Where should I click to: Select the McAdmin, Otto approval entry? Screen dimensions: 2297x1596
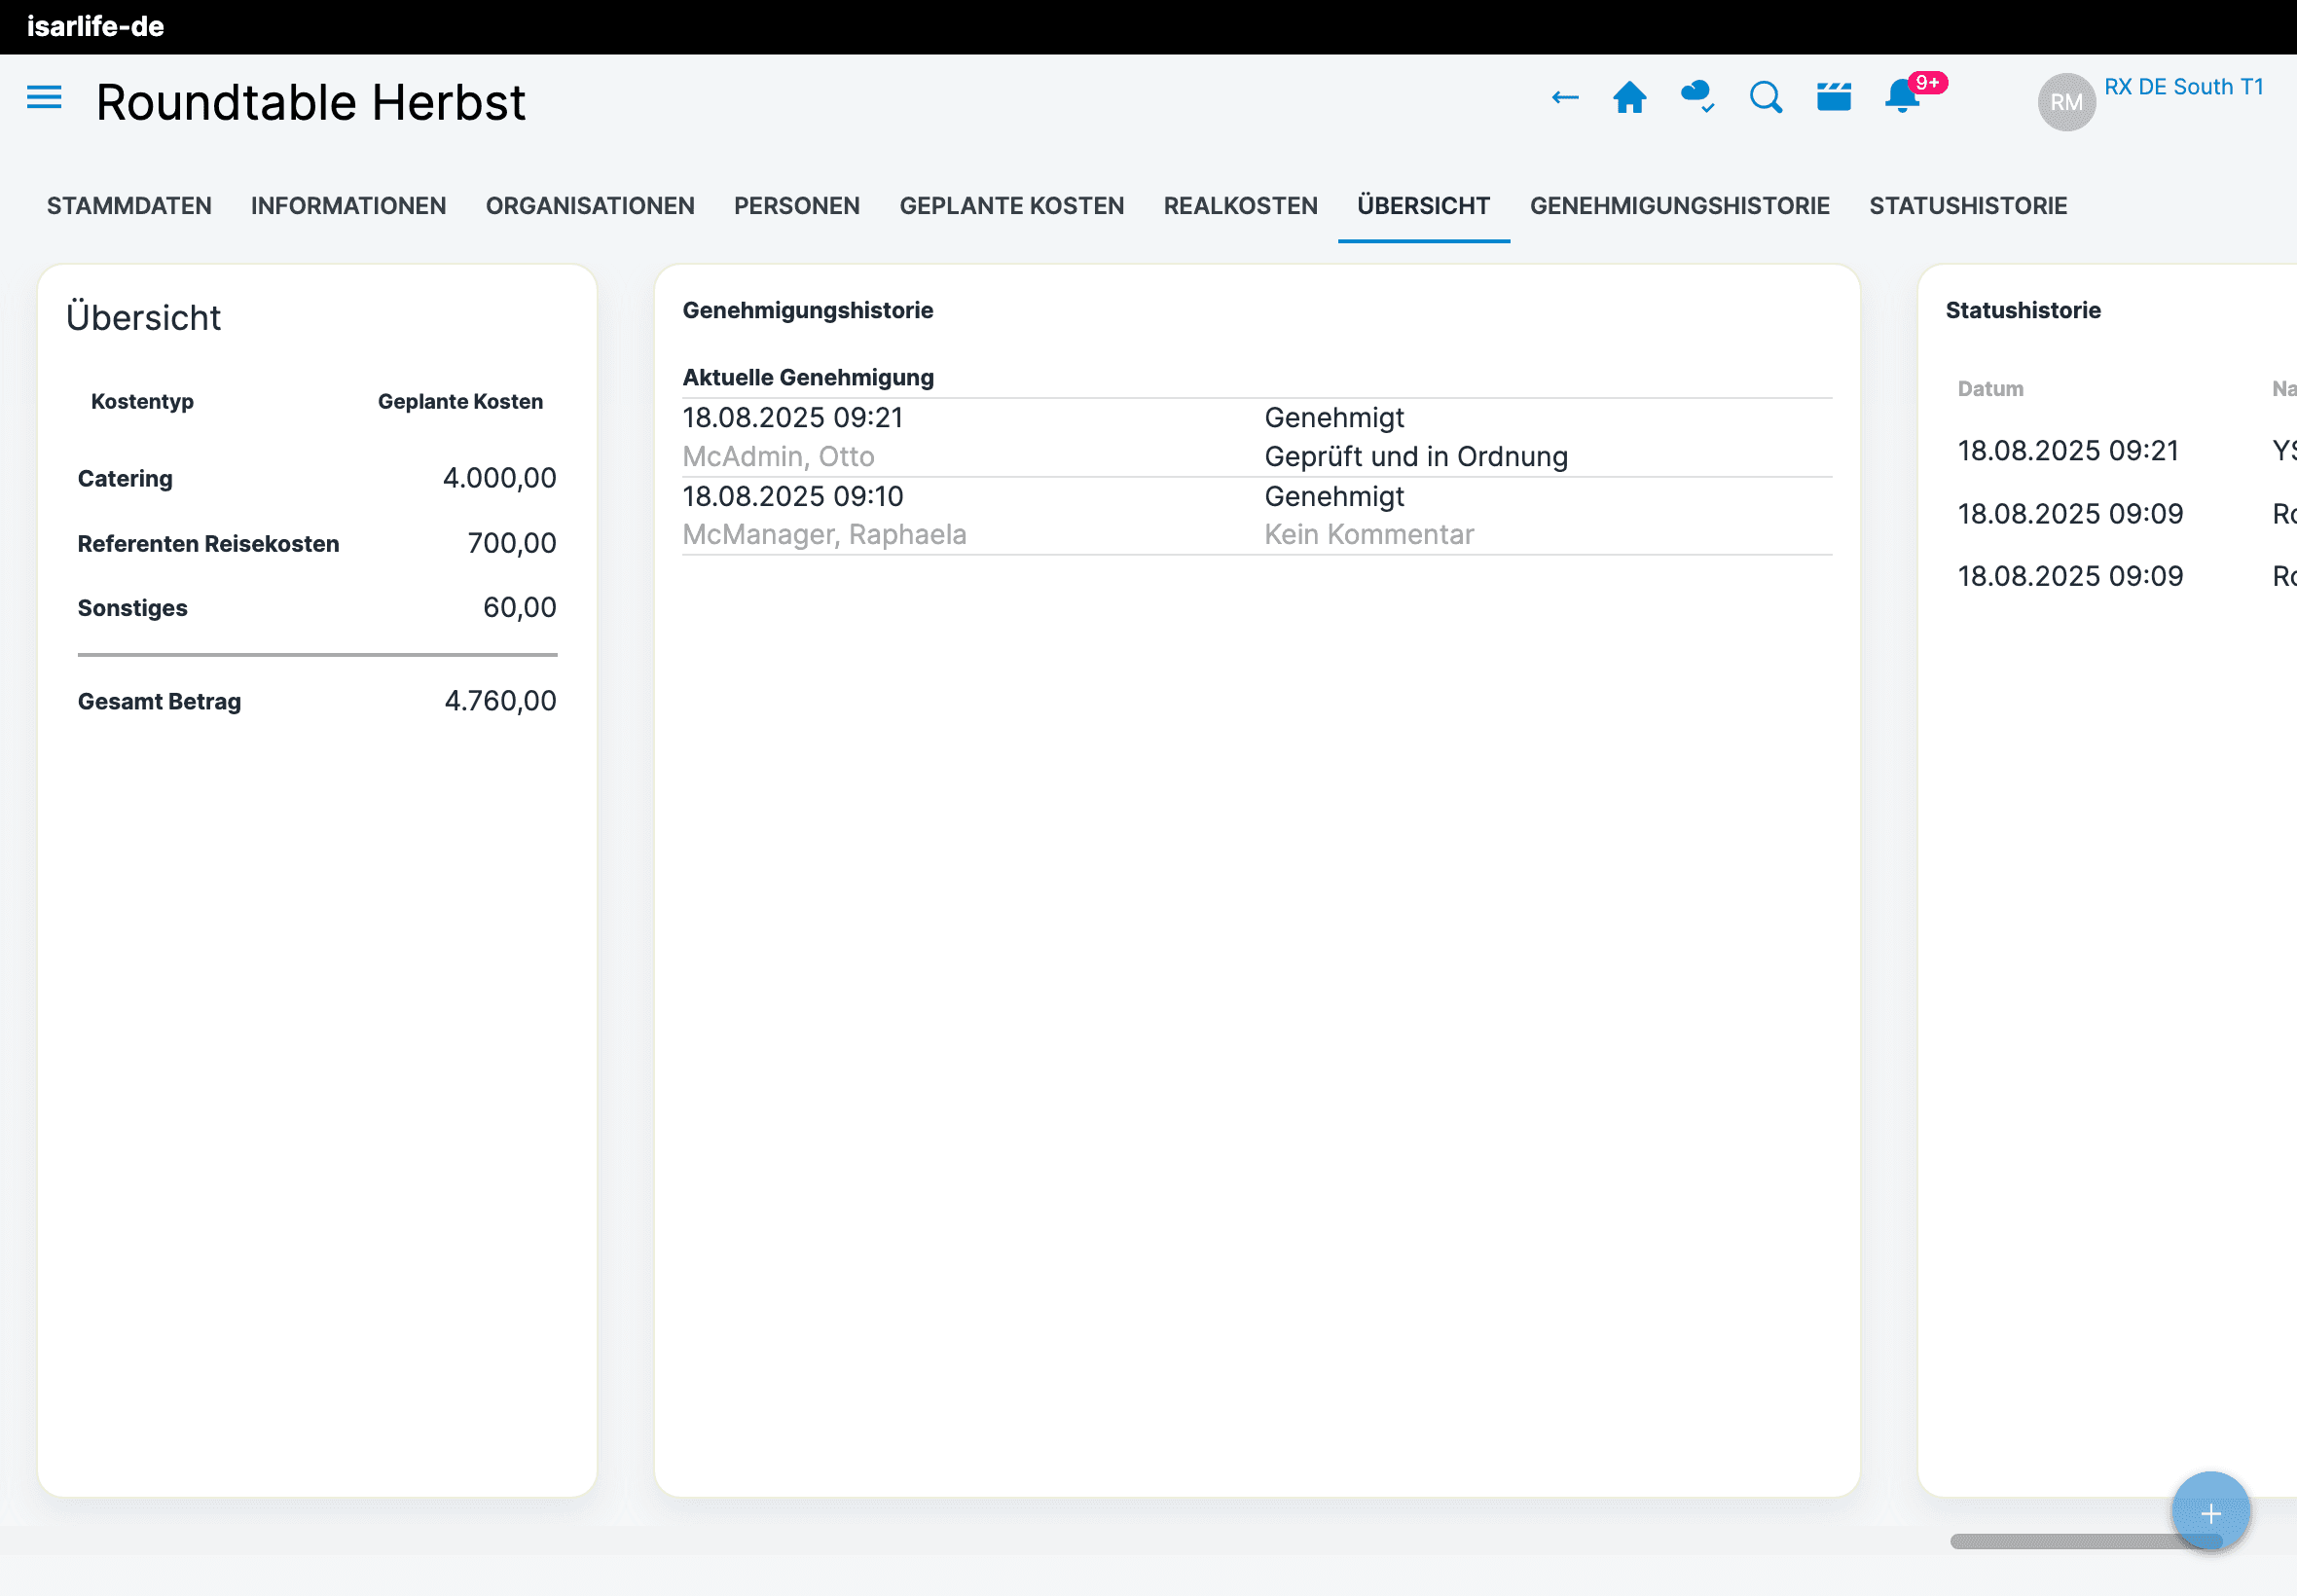coord(778,456)
